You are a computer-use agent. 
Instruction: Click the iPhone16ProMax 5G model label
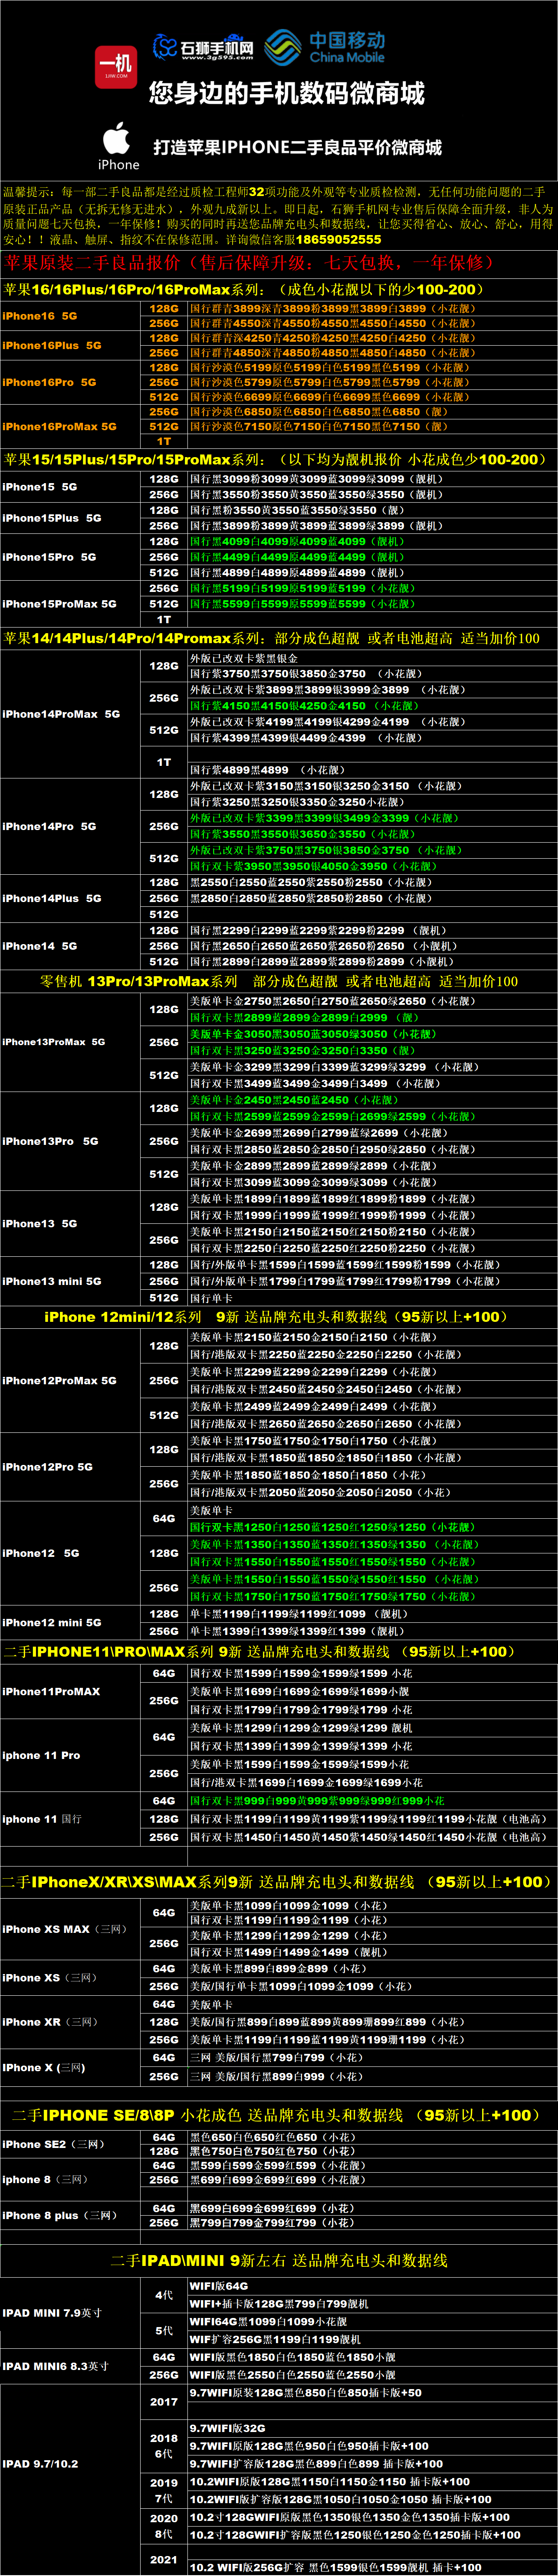(x=59, y=426)
